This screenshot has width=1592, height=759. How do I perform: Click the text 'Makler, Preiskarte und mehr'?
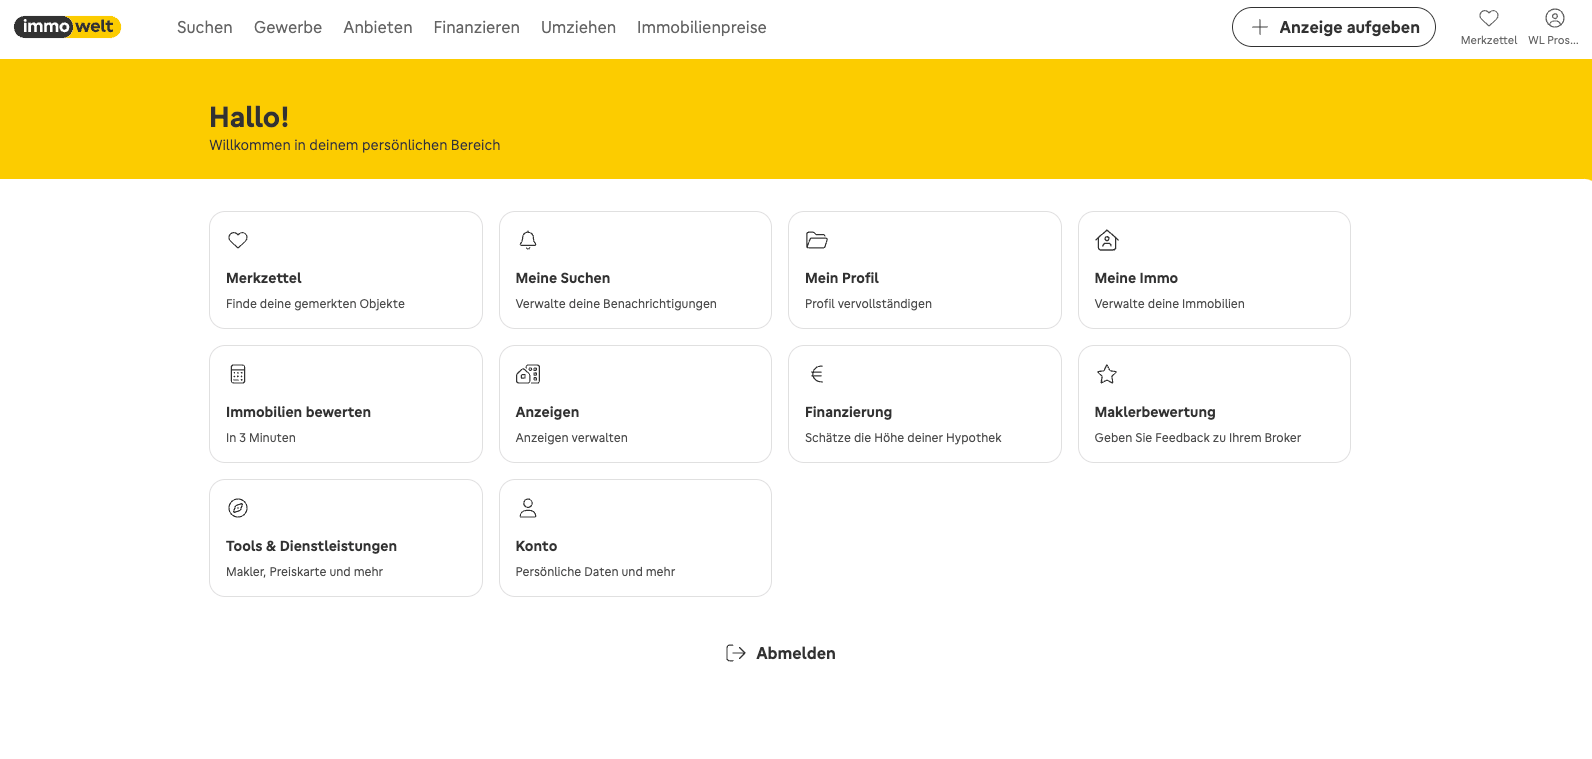tap(304, 572)
